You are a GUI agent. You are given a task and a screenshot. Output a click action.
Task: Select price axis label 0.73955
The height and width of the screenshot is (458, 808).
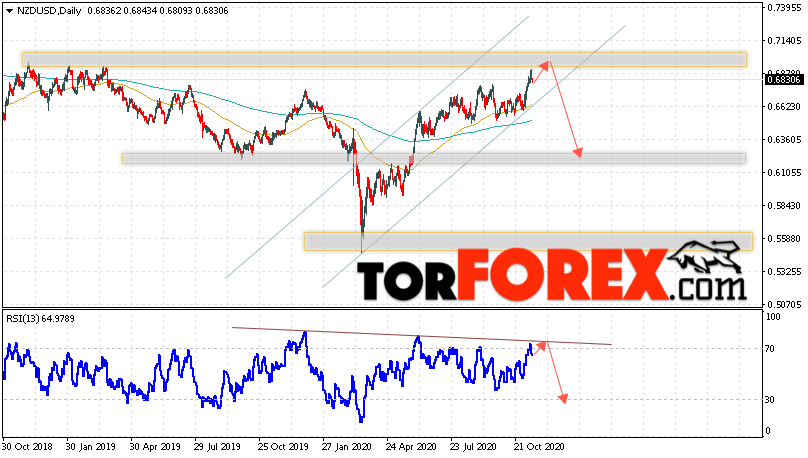point(784,8)
